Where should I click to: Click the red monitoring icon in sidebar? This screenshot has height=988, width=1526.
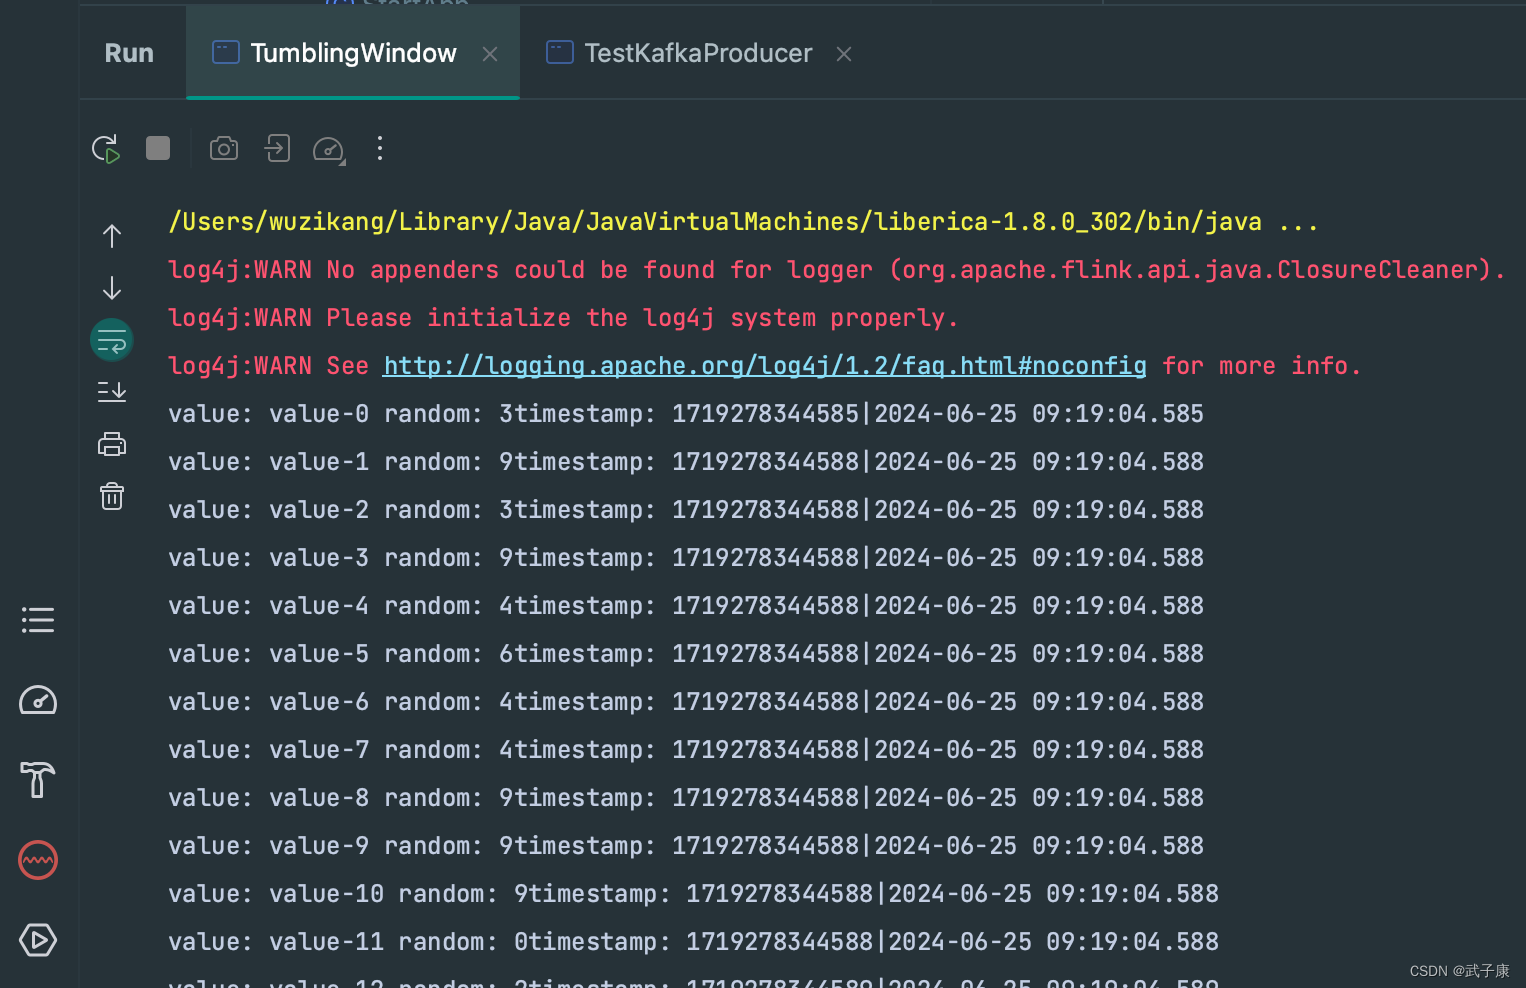38,860
